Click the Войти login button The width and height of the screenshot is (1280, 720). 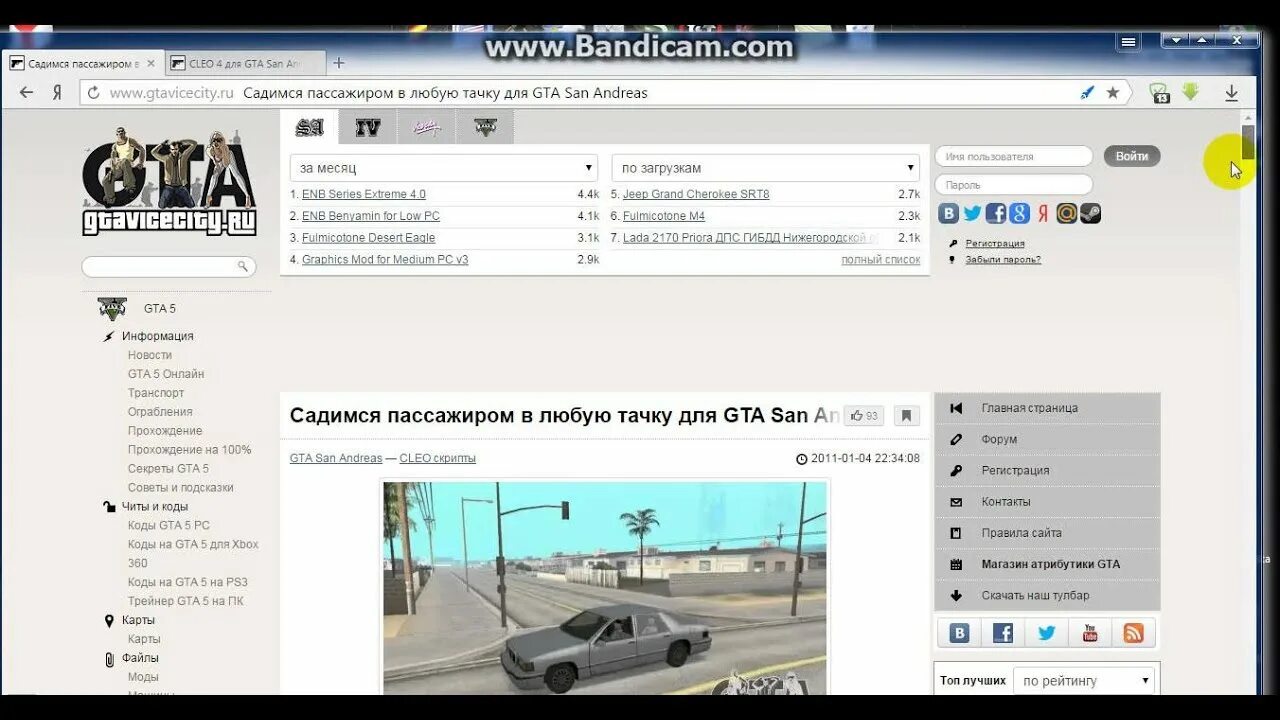(1132, 156)
